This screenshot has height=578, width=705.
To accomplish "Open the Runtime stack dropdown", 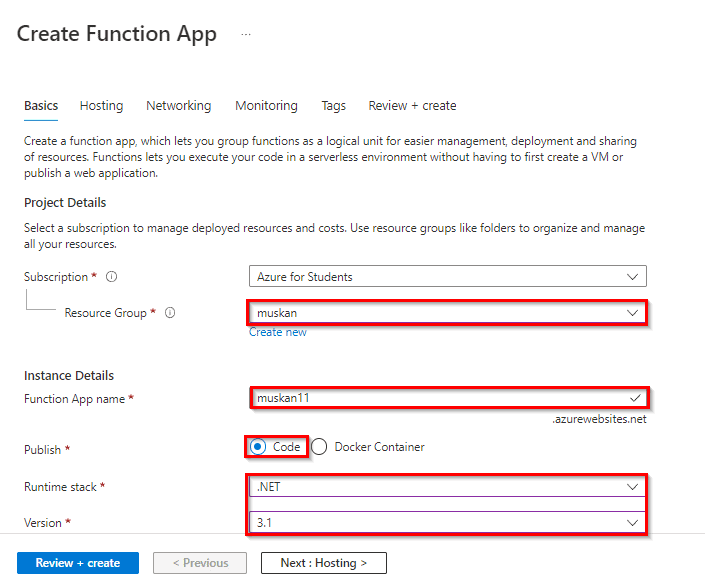I will point(448,487).
